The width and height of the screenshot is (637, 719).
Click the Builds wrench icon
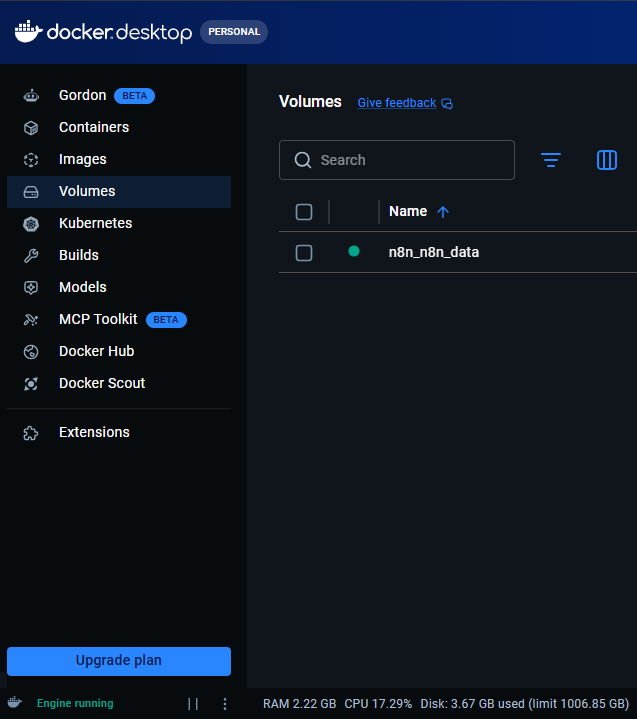(31, 255)
